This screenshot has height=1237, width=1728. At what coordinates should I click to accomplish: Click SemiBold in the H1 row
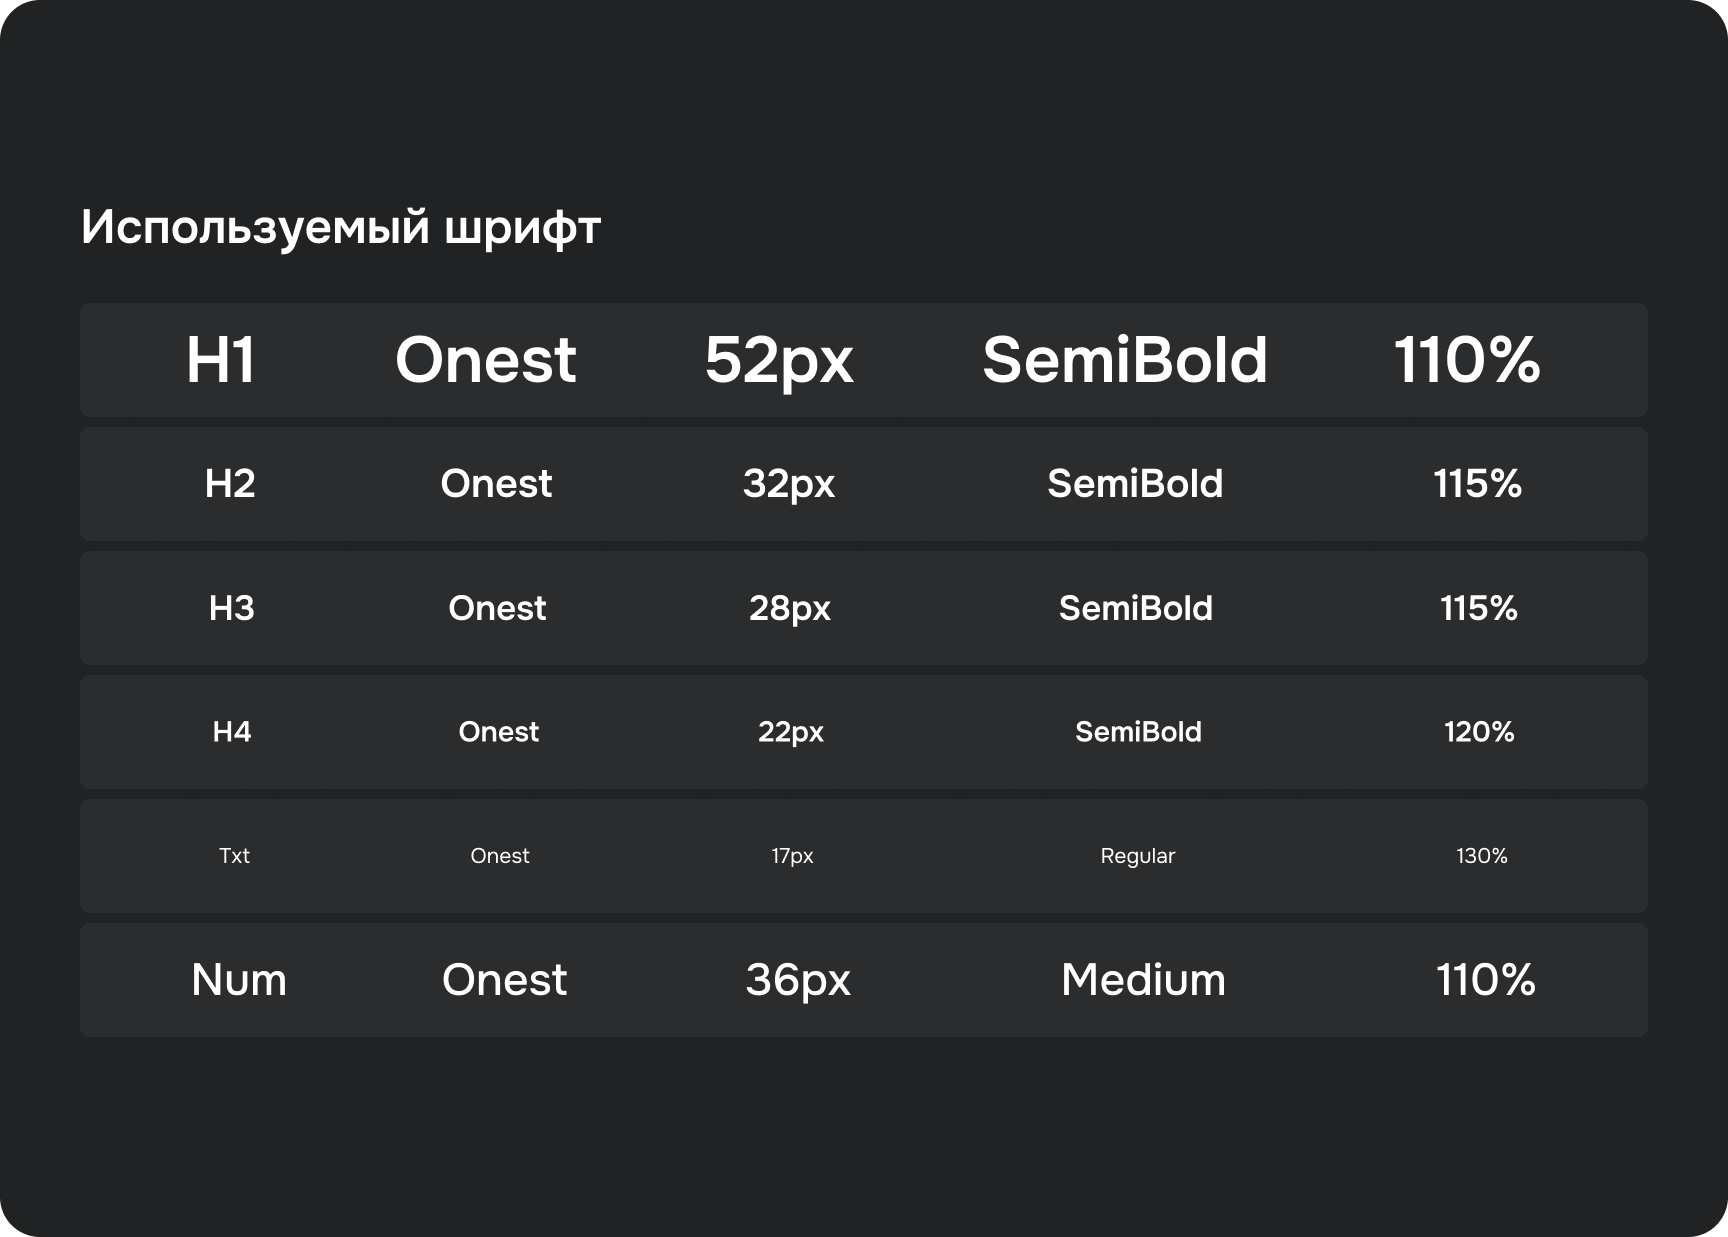tap(1125, 360)
